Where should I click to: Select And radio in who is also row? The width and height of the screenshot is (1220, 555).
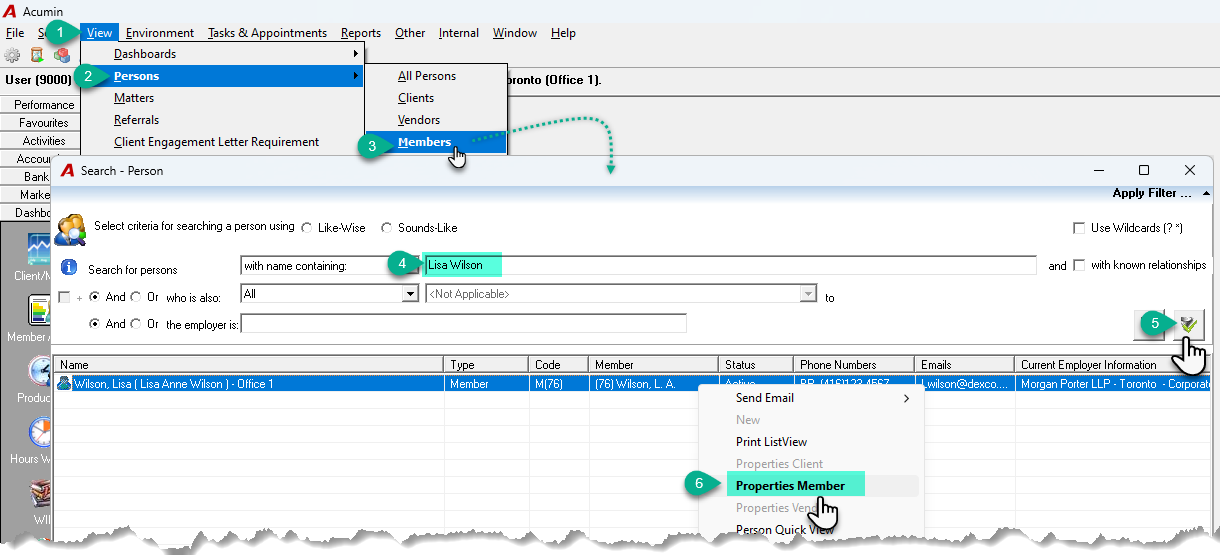pyautogui.click(x=95, y=297)
